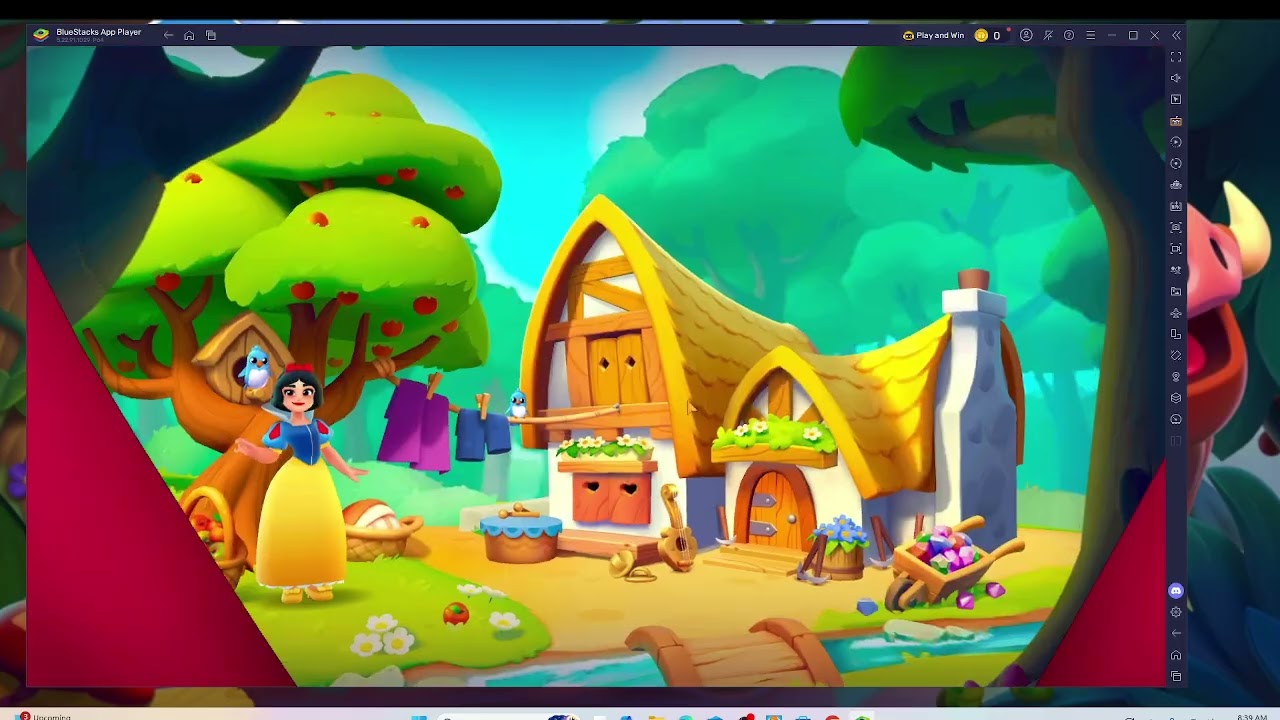This screenshot has height=720, width=1280.
Task: Open the settings gear in sidebar
Action: [1176, 612]
